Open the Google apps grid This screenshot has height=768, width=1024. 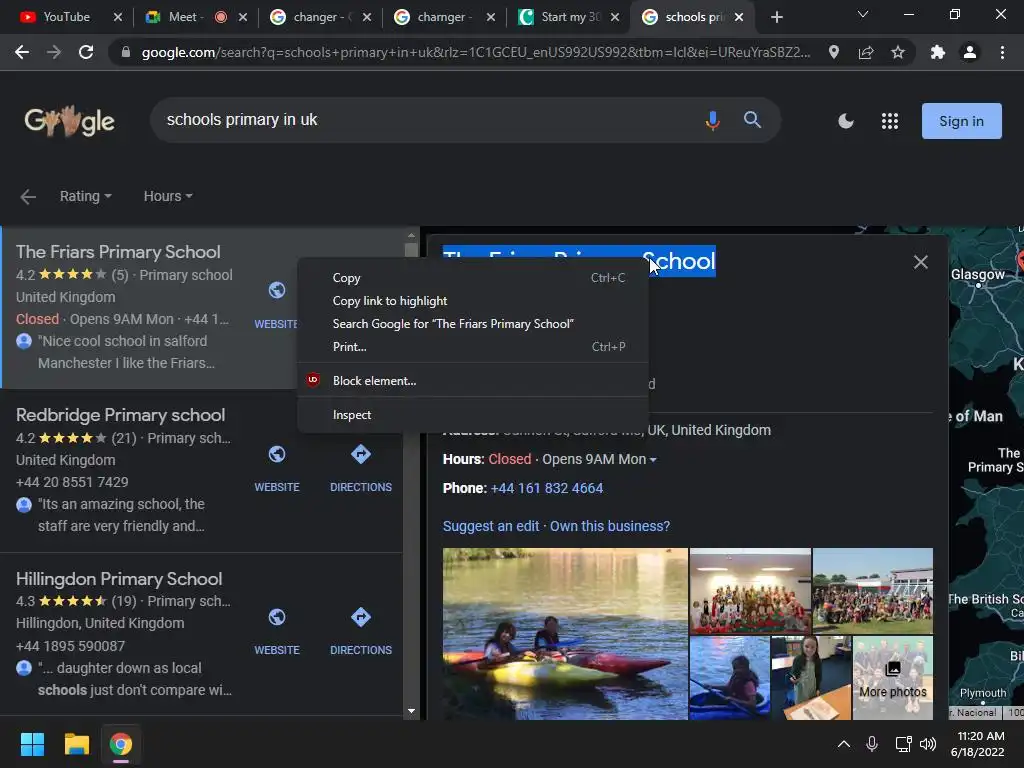coord(889,121)
